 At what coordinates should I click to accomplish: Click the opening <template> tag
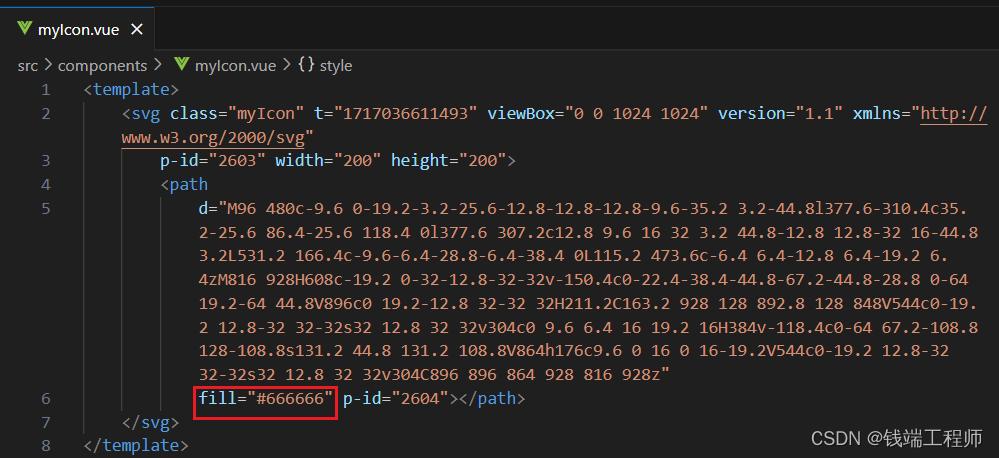(x=131, y=90)
